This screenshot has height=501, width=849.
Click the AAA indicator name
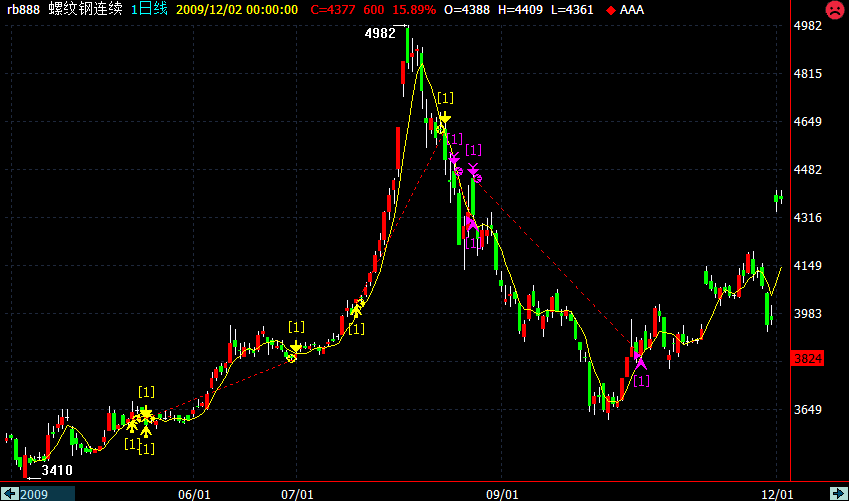click(x=632, y=9)
